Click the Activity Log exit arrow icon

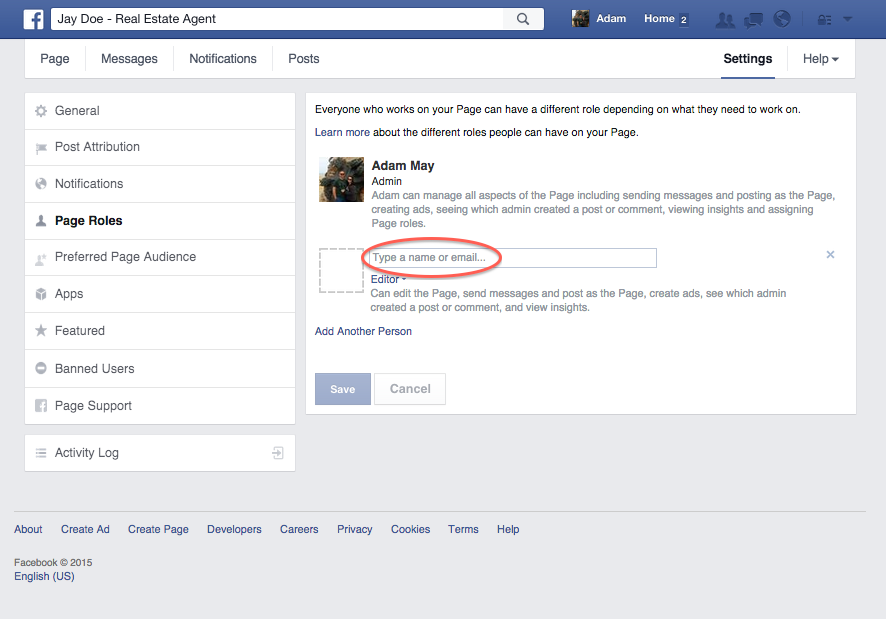point(277,453)
